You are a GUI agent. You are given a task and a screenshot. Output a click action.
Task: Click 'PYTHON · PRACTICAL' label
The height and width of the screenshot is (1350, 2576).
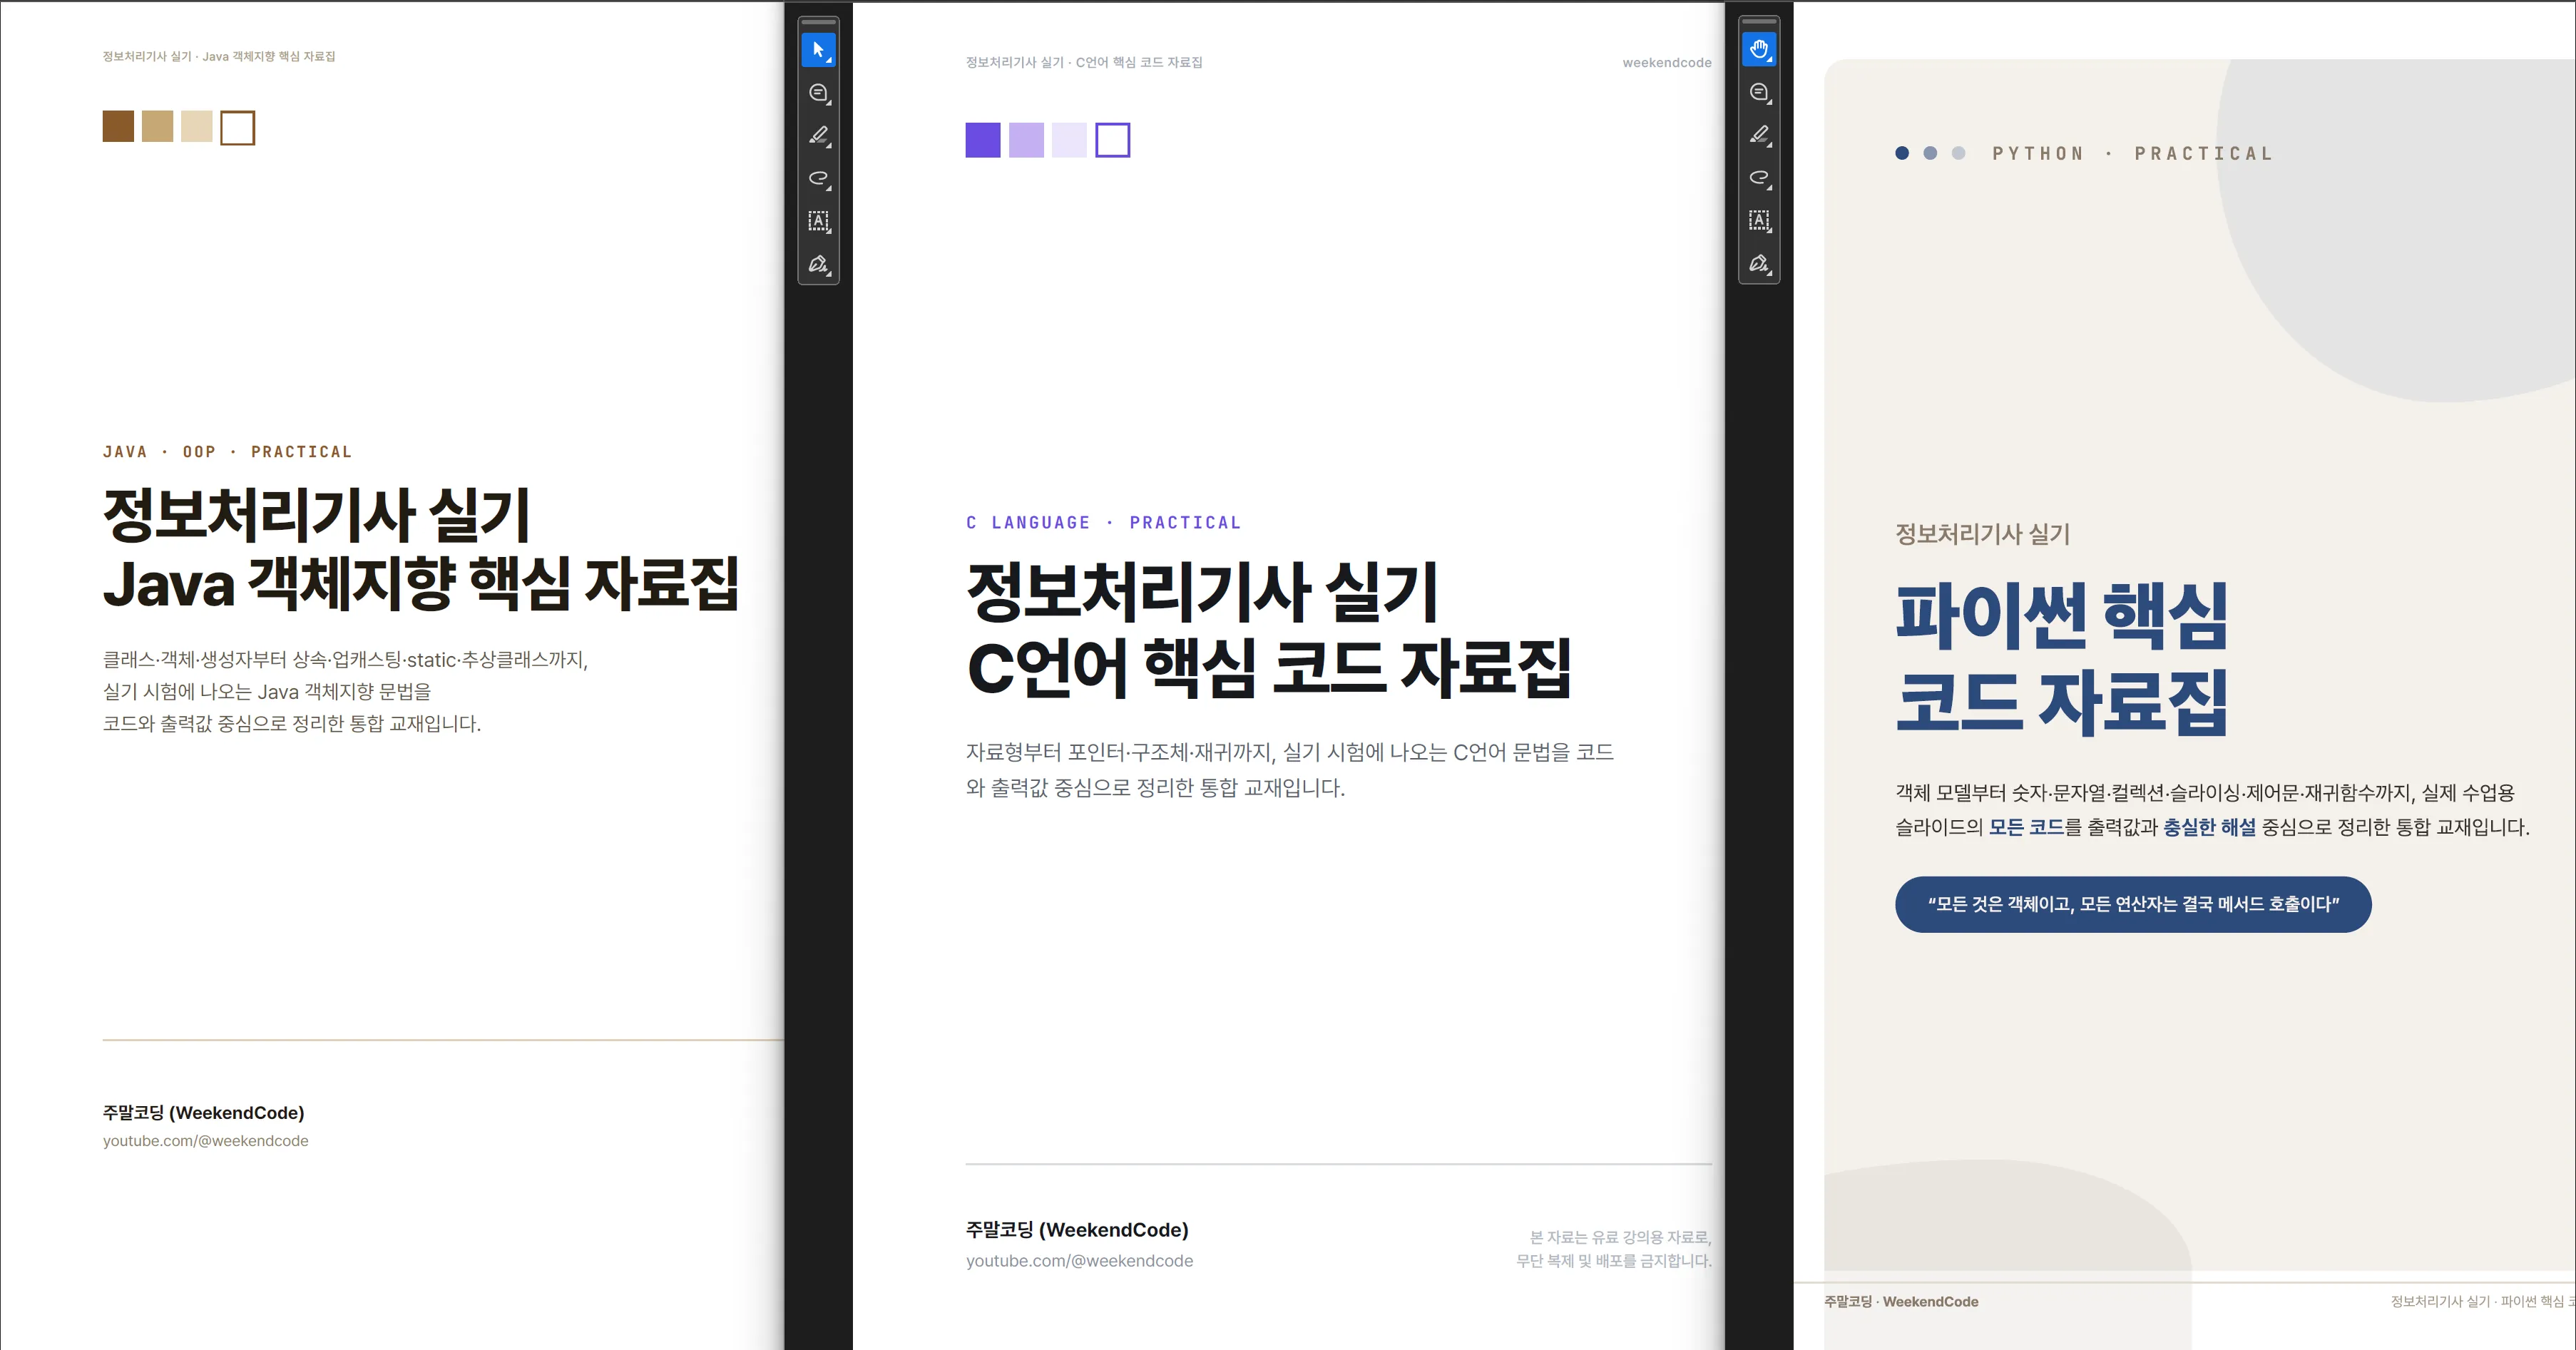pyautogui.click(x=2132, y=154)
